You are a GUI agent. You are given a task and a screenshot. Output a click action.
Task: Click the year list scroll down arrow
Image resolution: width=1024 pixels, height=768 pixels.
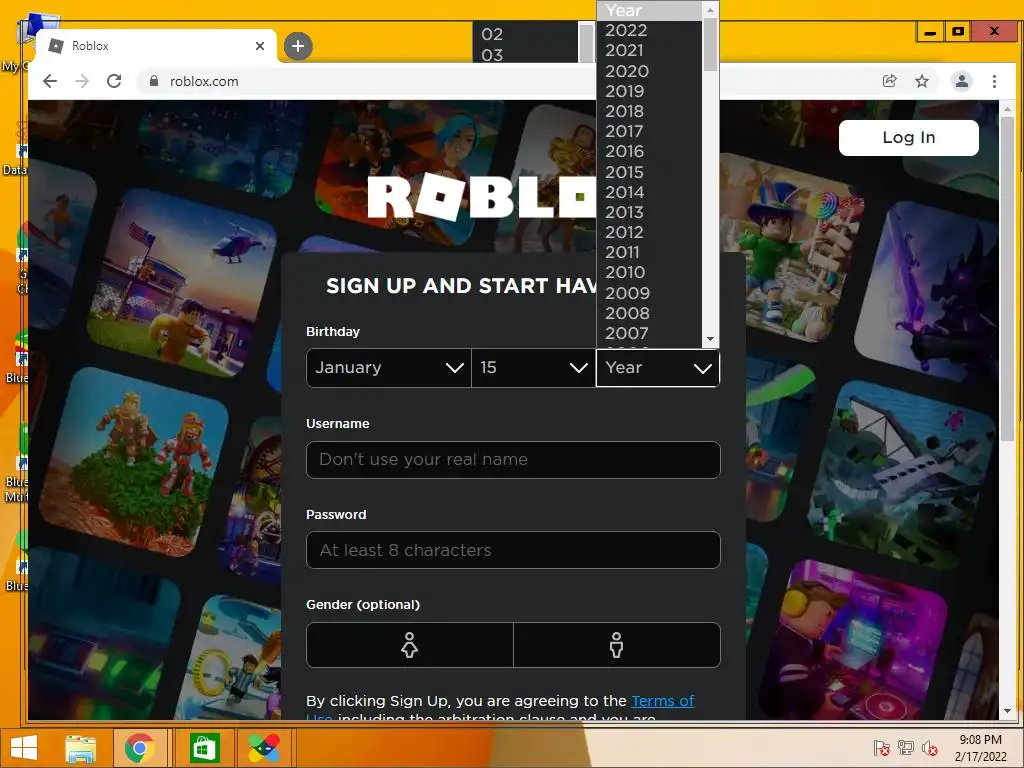pos(710,339)
